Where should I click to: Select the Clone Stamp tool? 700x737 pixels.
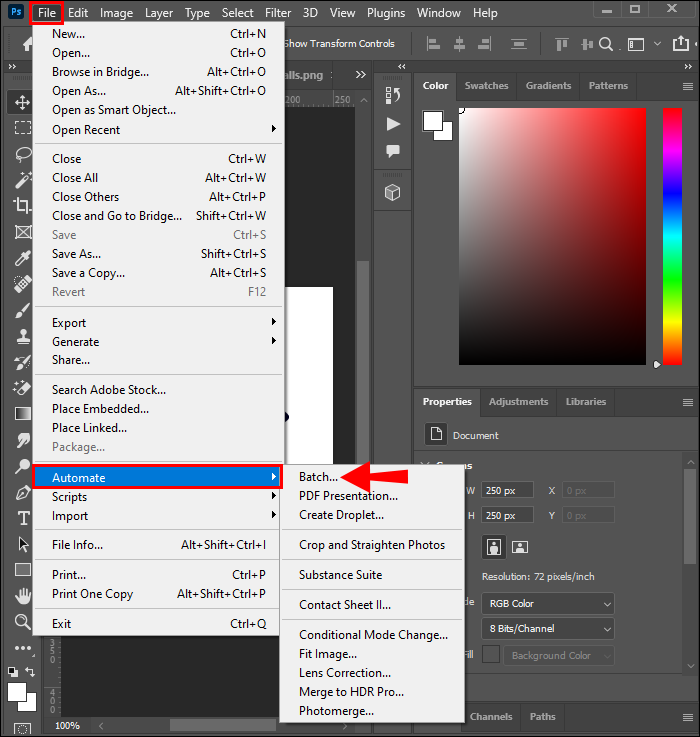coord(23,336)
